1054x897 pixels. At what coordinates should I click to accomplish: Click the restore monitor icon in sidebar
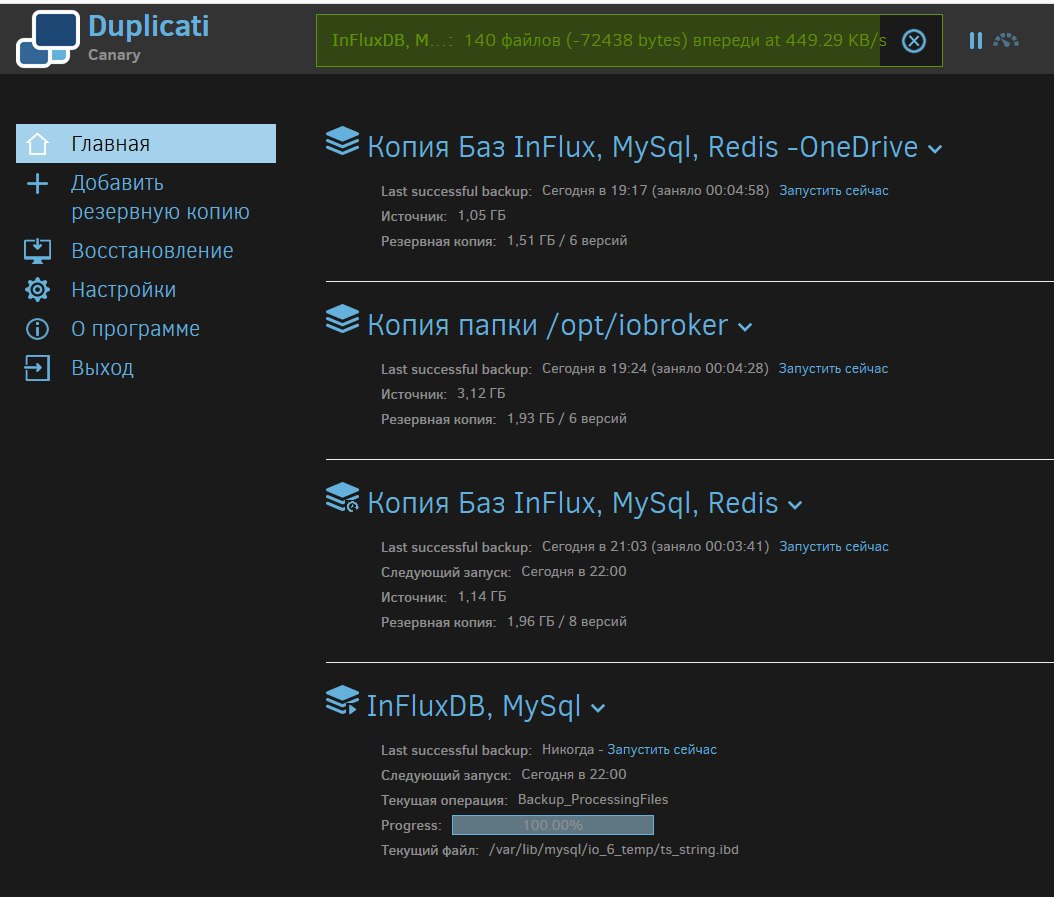[x=38, y=251]
